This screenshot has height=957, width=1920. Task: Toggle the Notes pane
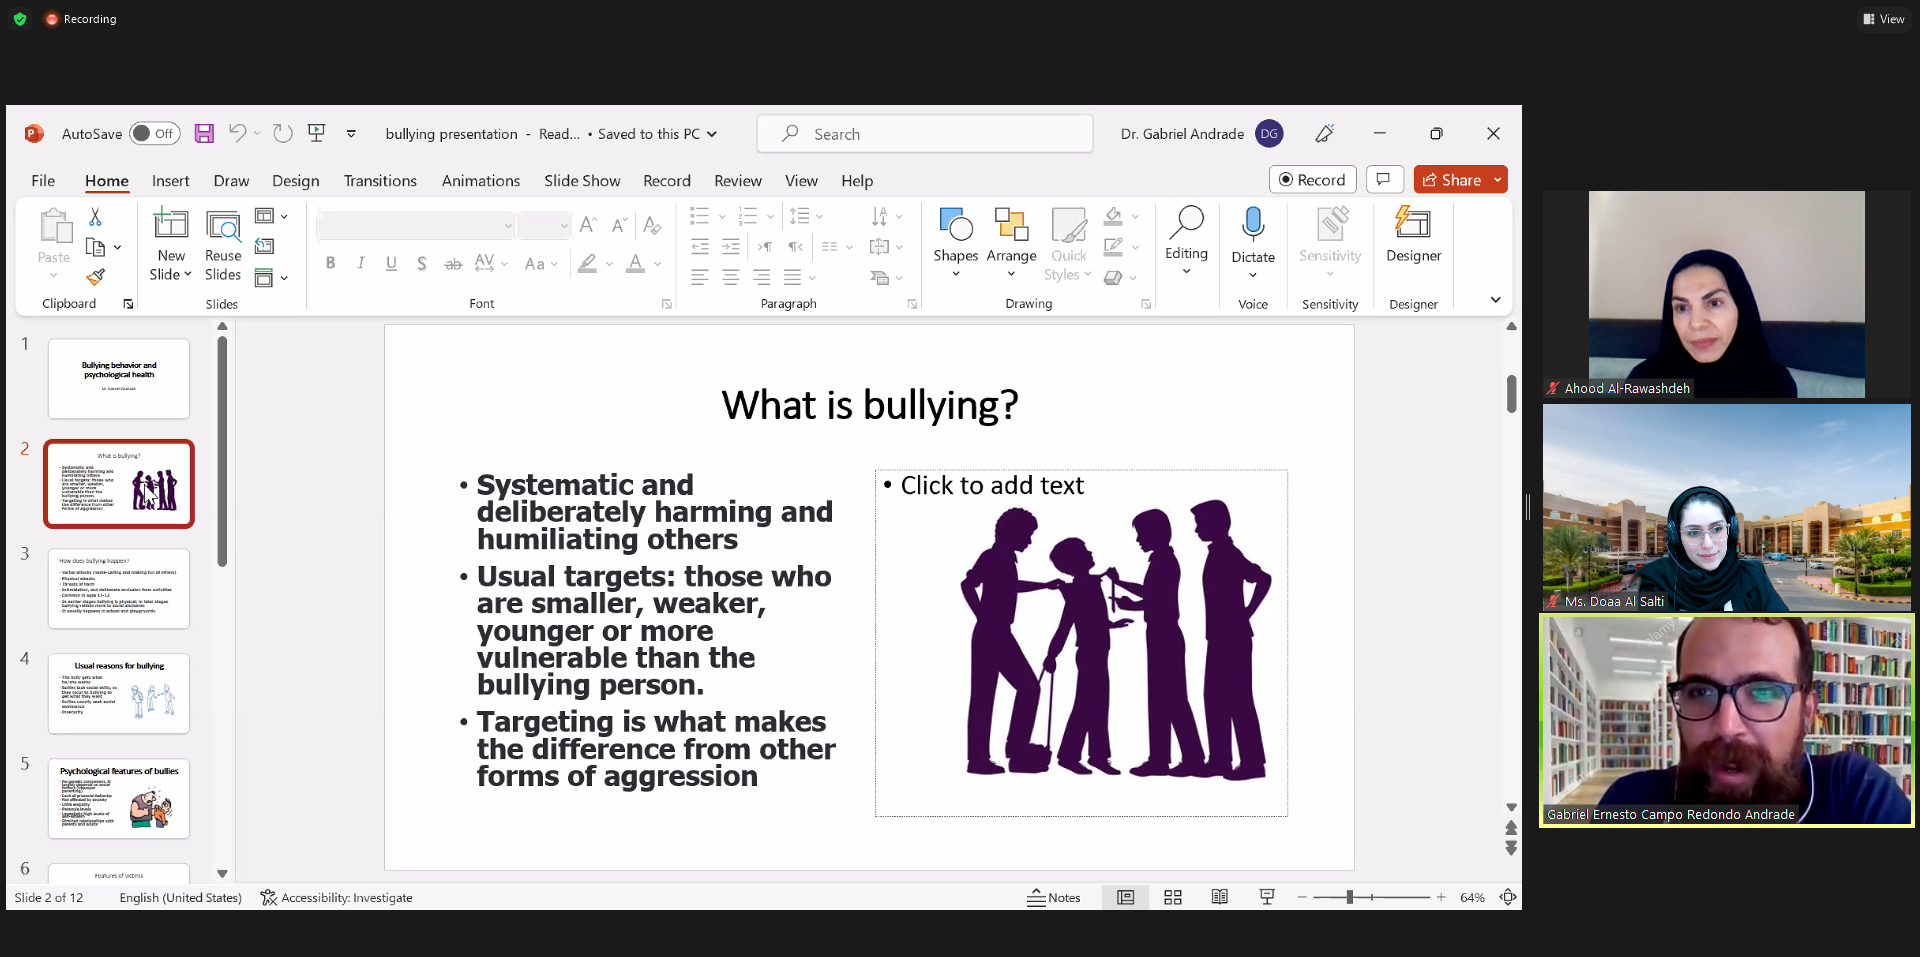tap(1054, 898)
